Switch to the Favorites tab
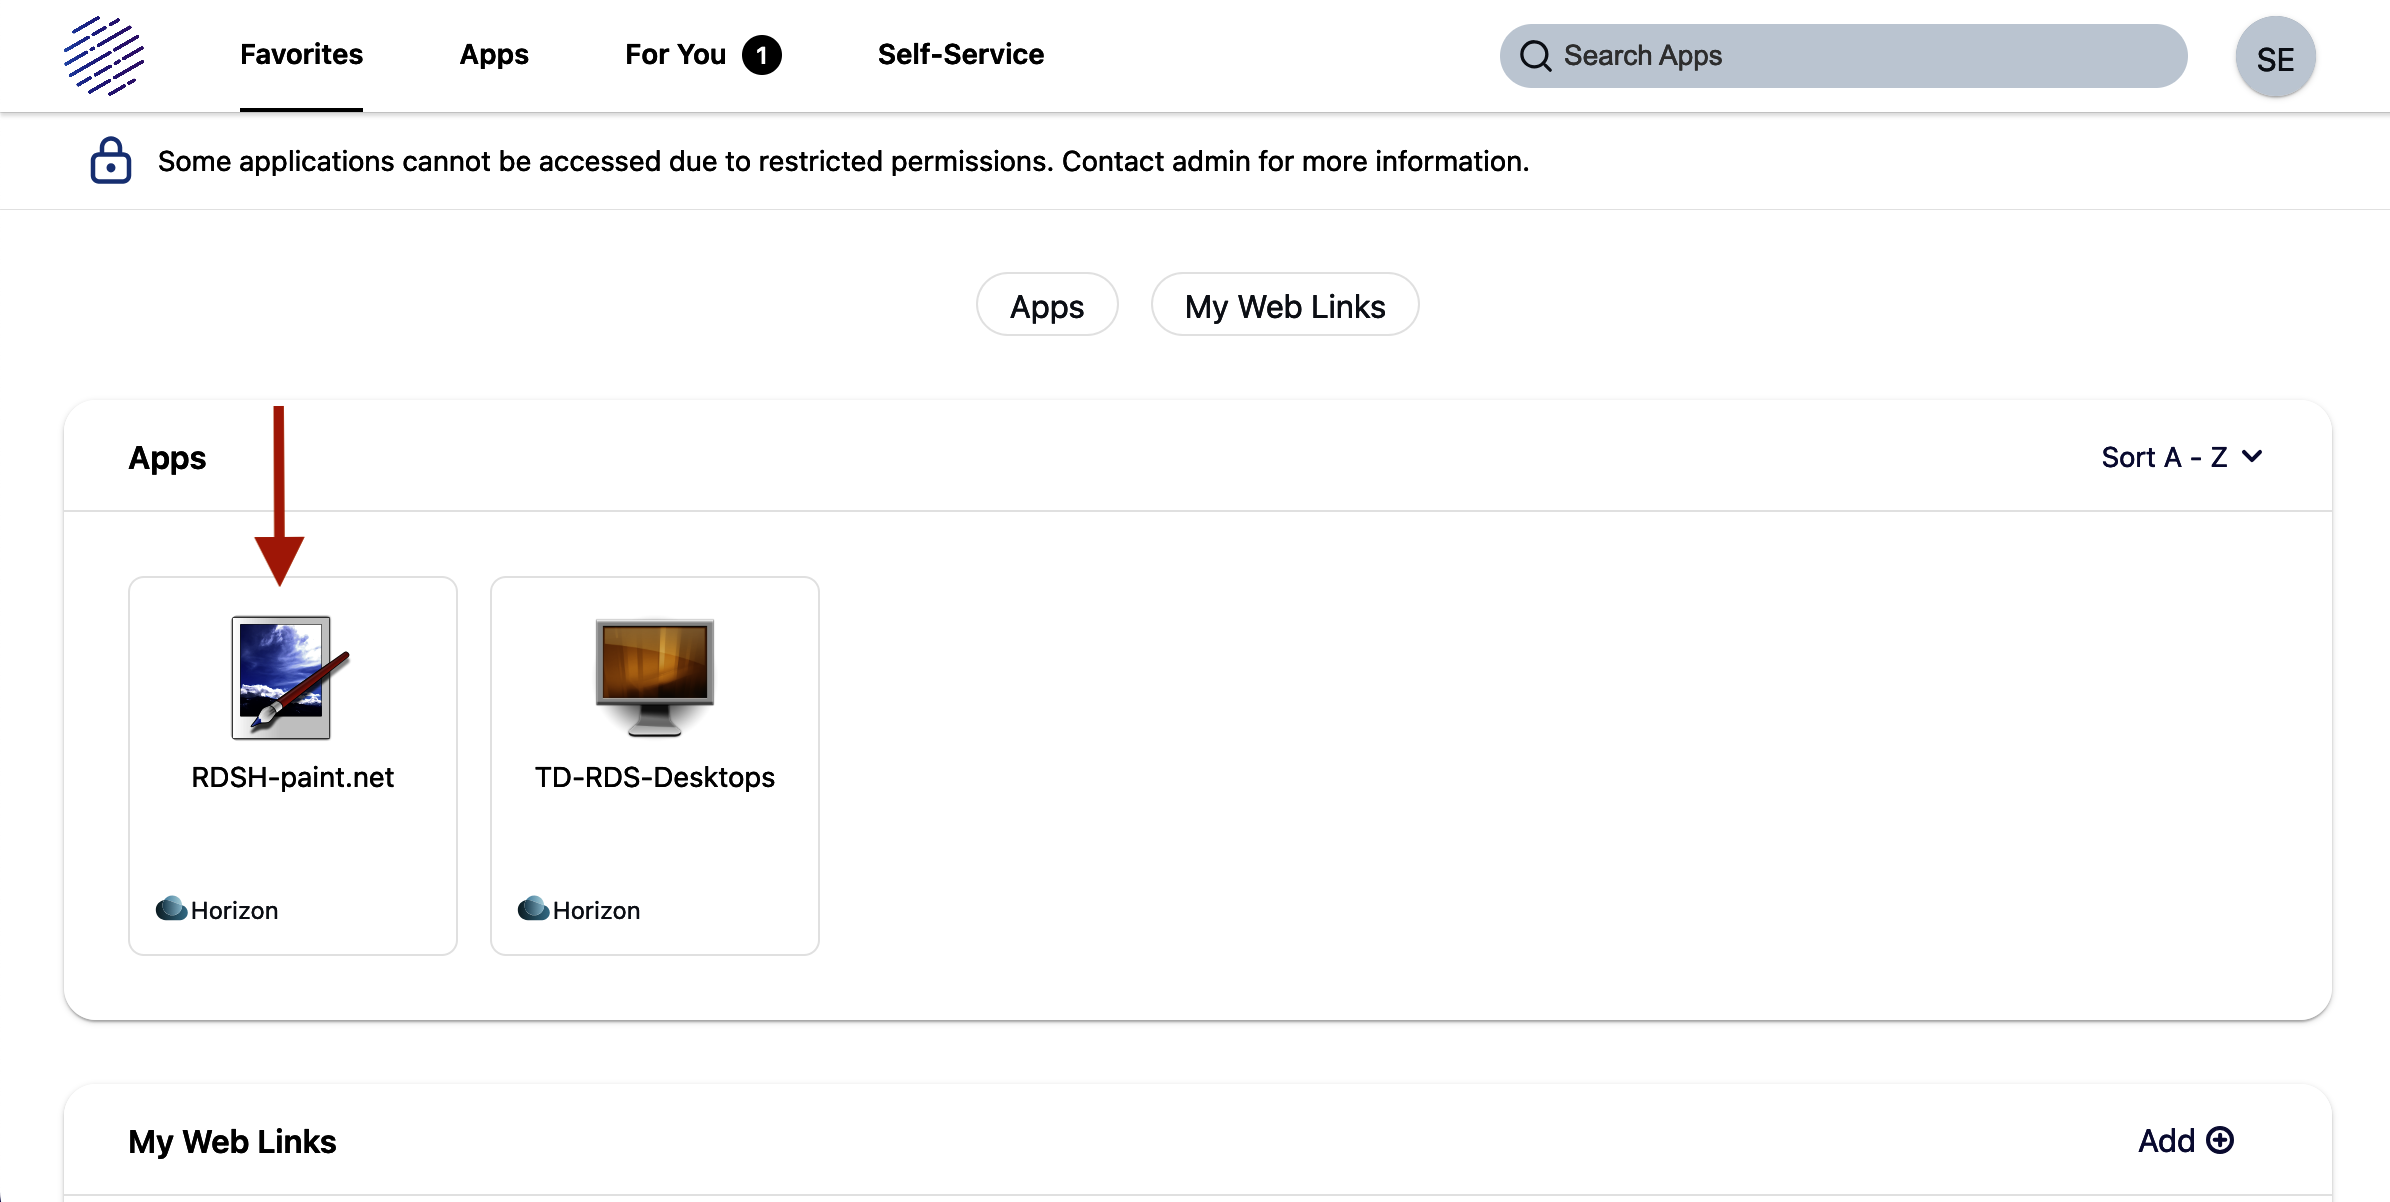Screen dimensions: 2390x1202 [x=301, y=54]
